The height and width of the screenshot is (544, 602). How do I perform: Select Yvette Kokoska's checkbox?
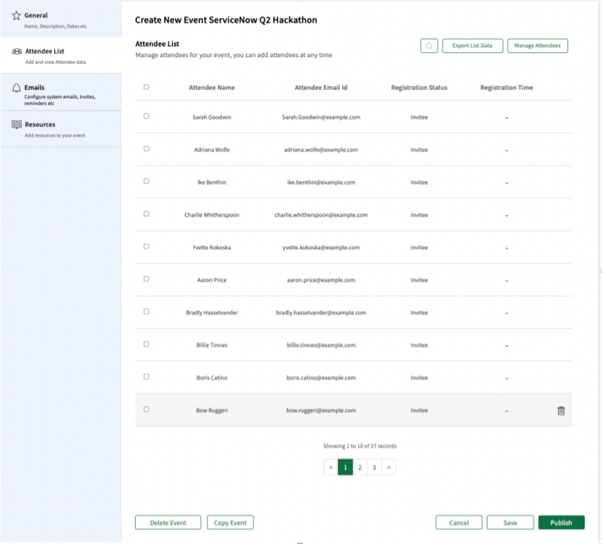pos(146,246)
